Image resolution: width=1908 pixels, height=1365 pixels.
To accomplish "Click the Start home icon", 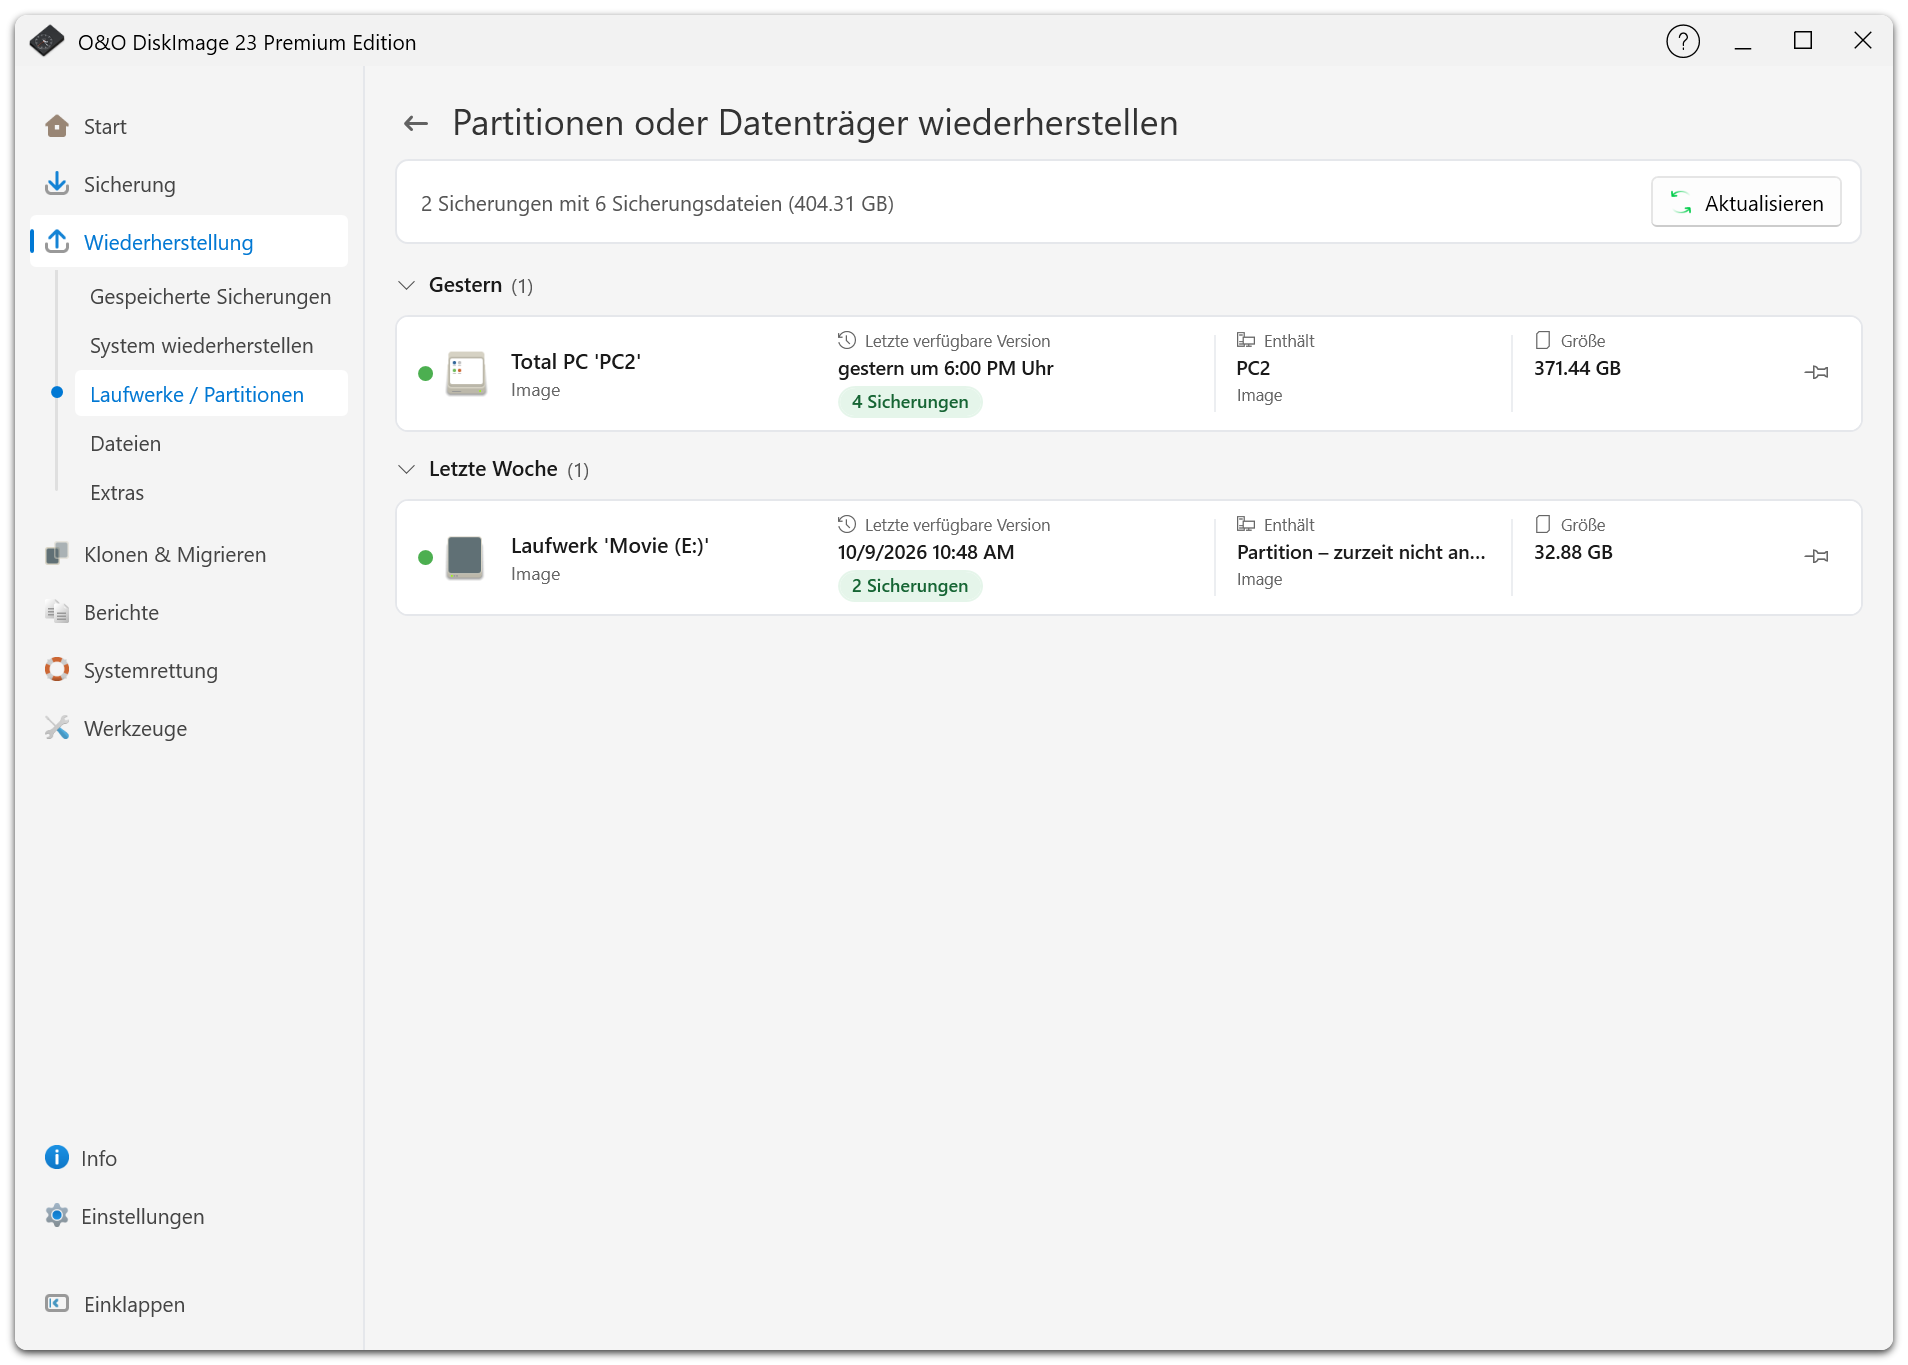I will click(x=57, y=126).
